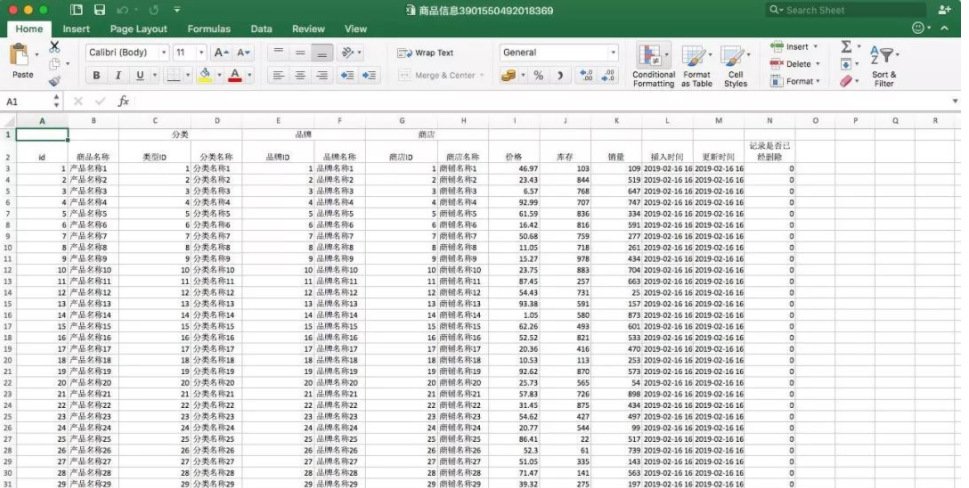Image resolution: width=969 pixels, height=488 pixels.
Task: Toggle align text right
Action: point(322,75)
